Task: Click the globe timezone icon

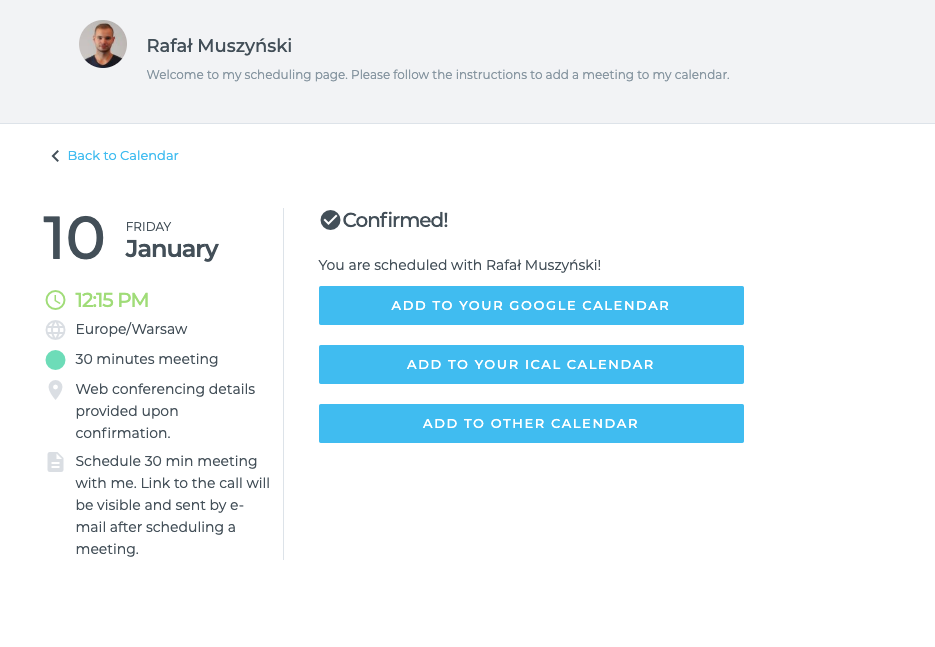Action: pyautogui.click(x=55, y=330)
